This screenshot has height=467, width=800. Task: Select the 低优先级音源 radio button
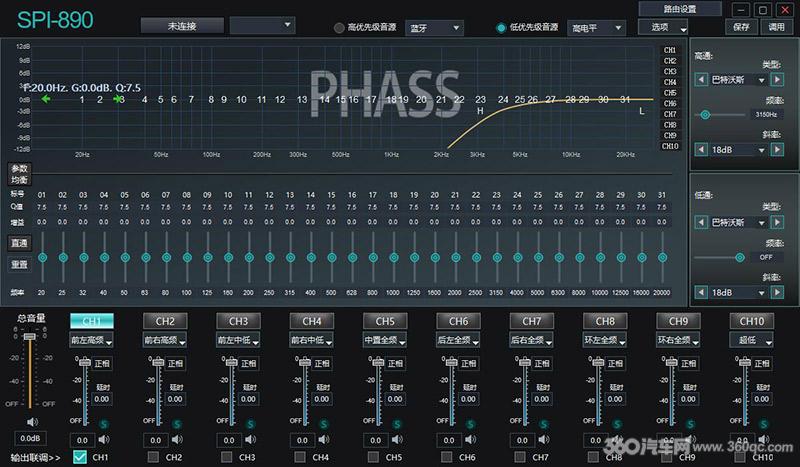tap(502, 28)
